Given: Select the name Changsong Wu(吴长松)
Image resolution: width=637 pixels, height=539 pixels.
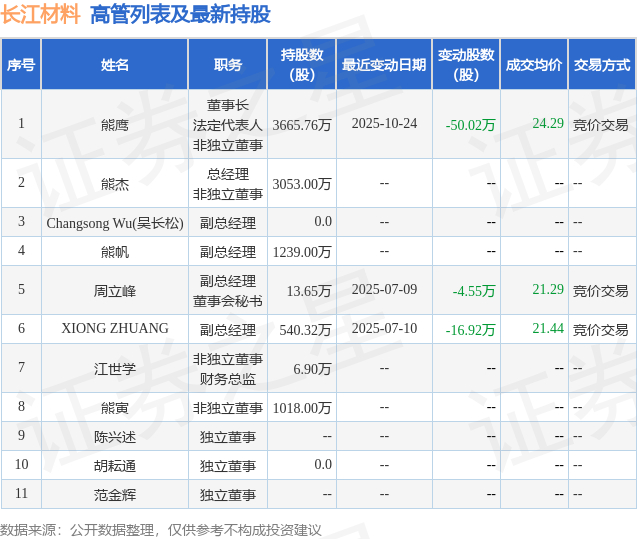Looking at the screenshot, I should (115, 223).
